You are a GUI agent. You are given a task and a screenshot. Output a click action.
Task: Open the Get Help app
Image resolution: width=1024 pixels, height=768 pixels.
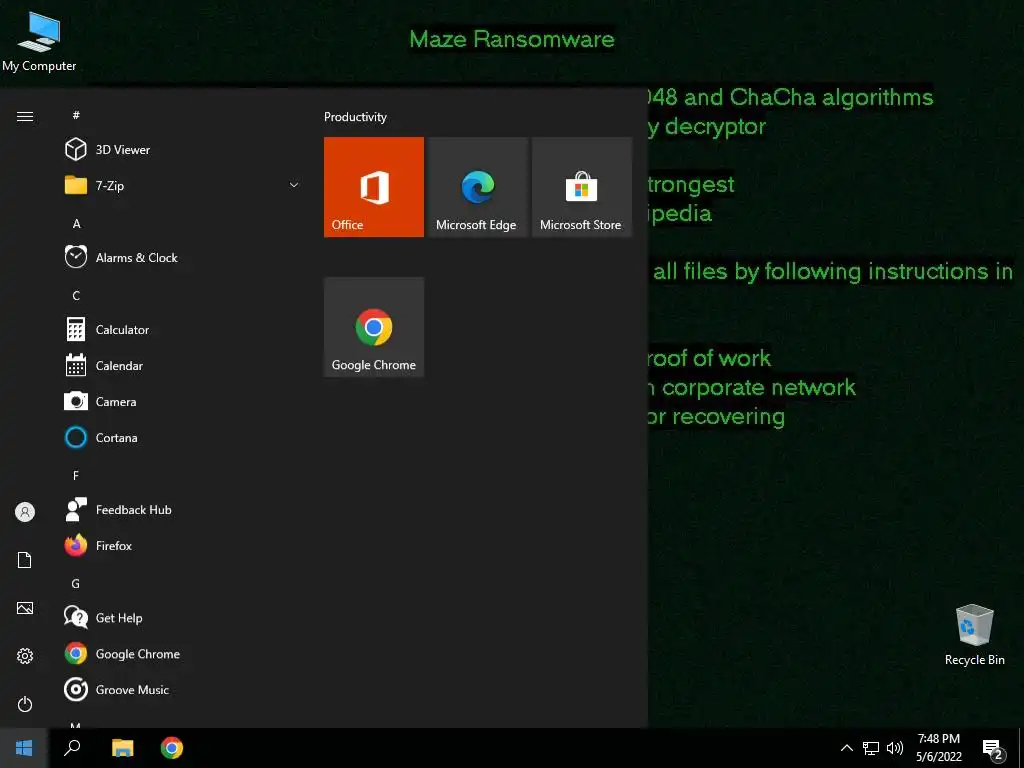pos(182,617)
